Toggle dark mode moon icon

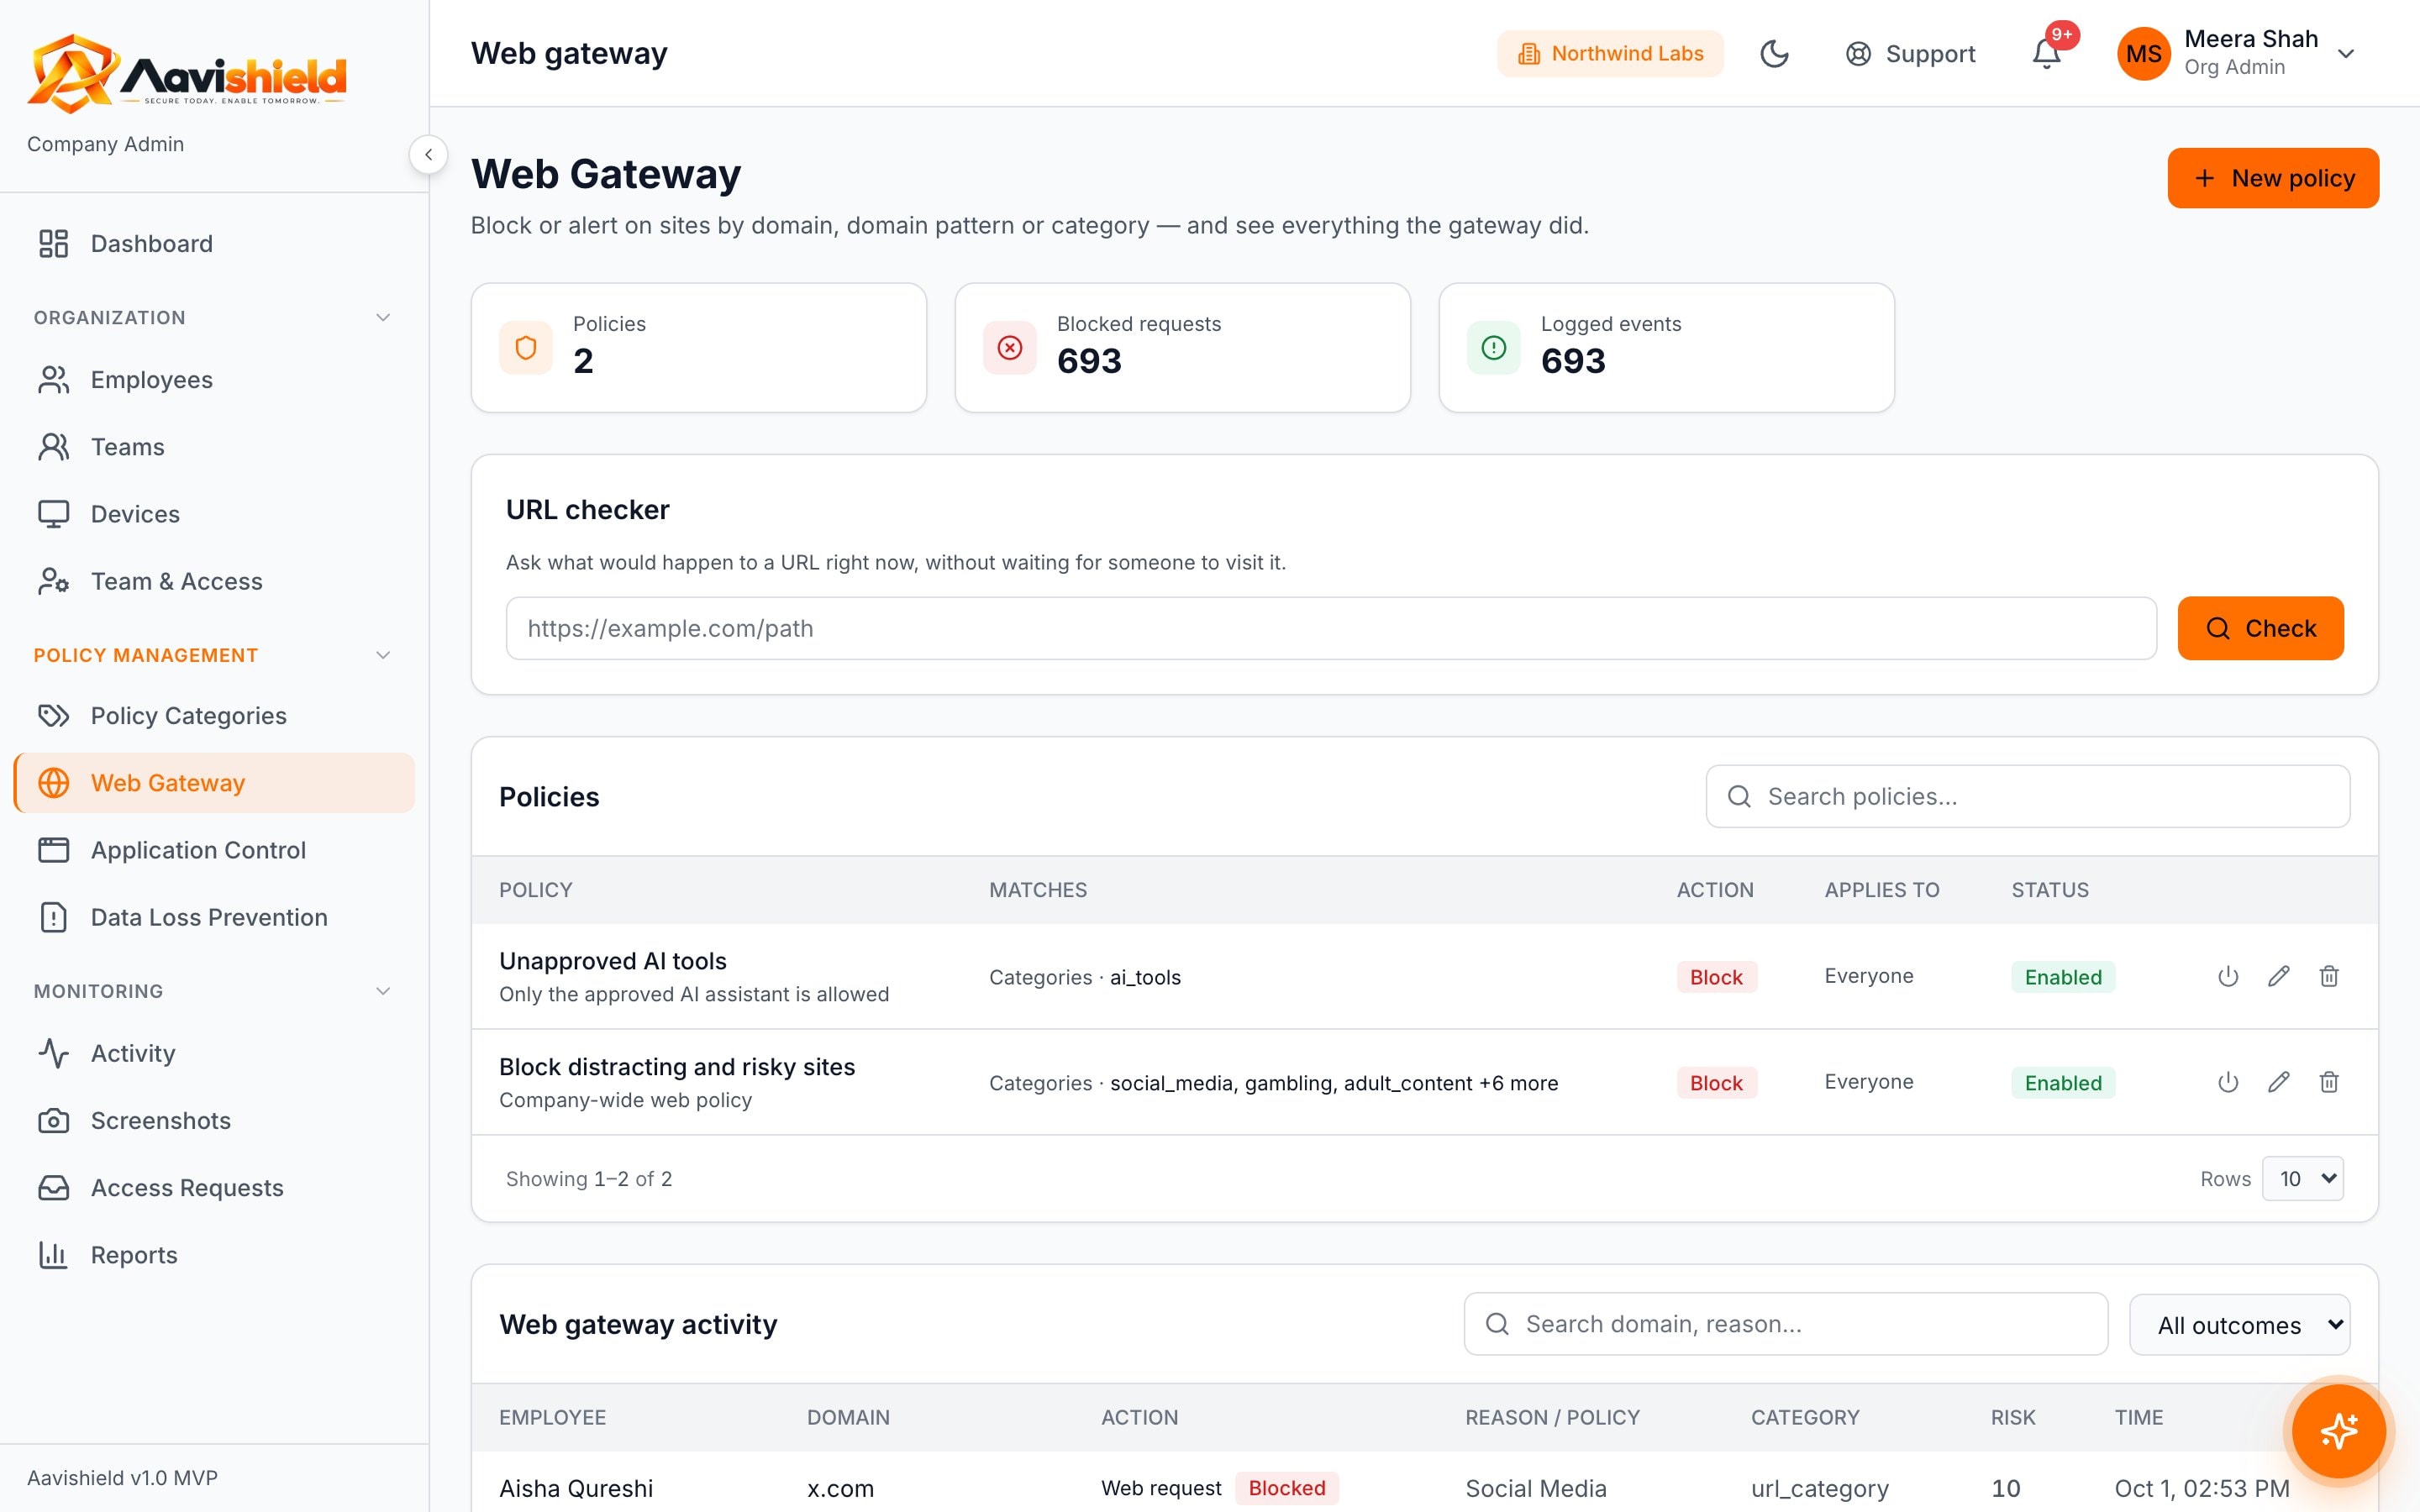pyautogui.click(x=1774, y=53)
